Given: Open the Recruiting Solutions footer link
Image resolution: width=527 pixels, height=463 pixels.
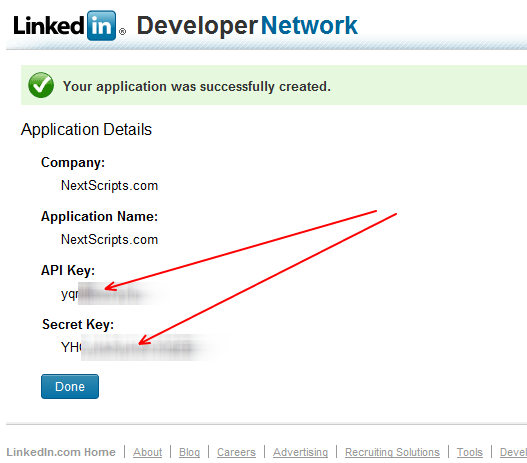Looking at the screenshot, I should [x=392, y=452].
